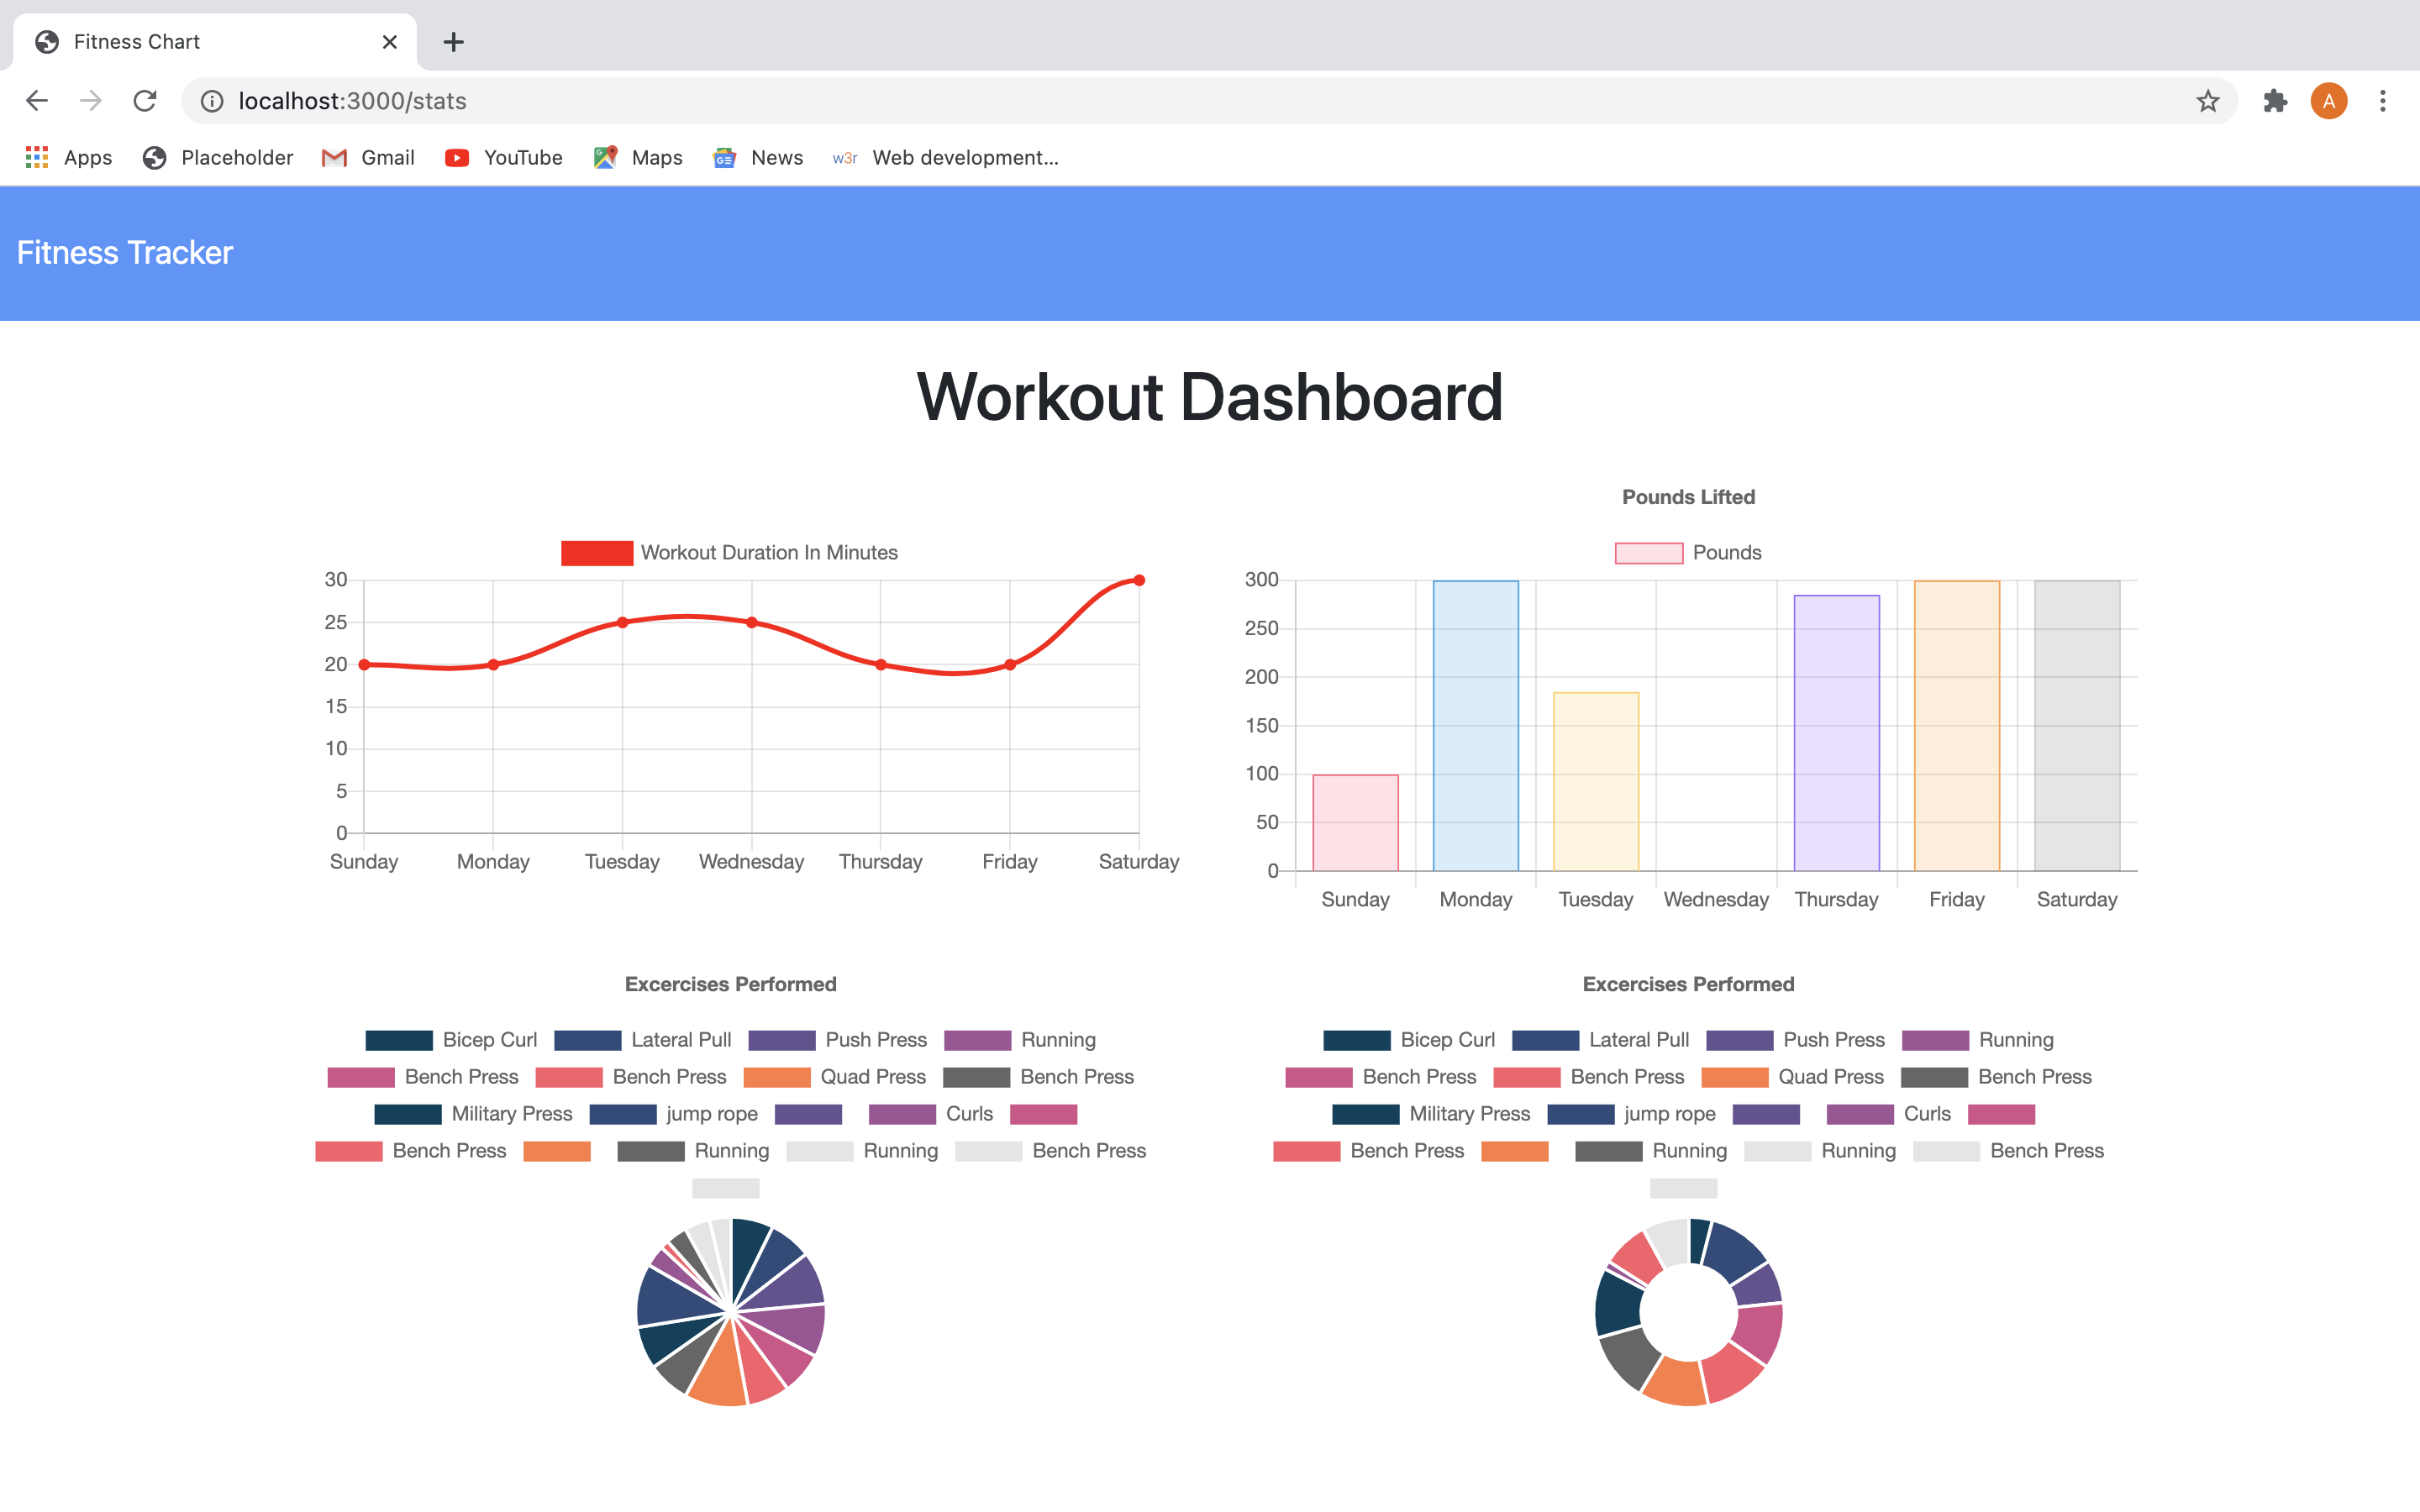View site information icon in address bar

[x=212, y=101]
